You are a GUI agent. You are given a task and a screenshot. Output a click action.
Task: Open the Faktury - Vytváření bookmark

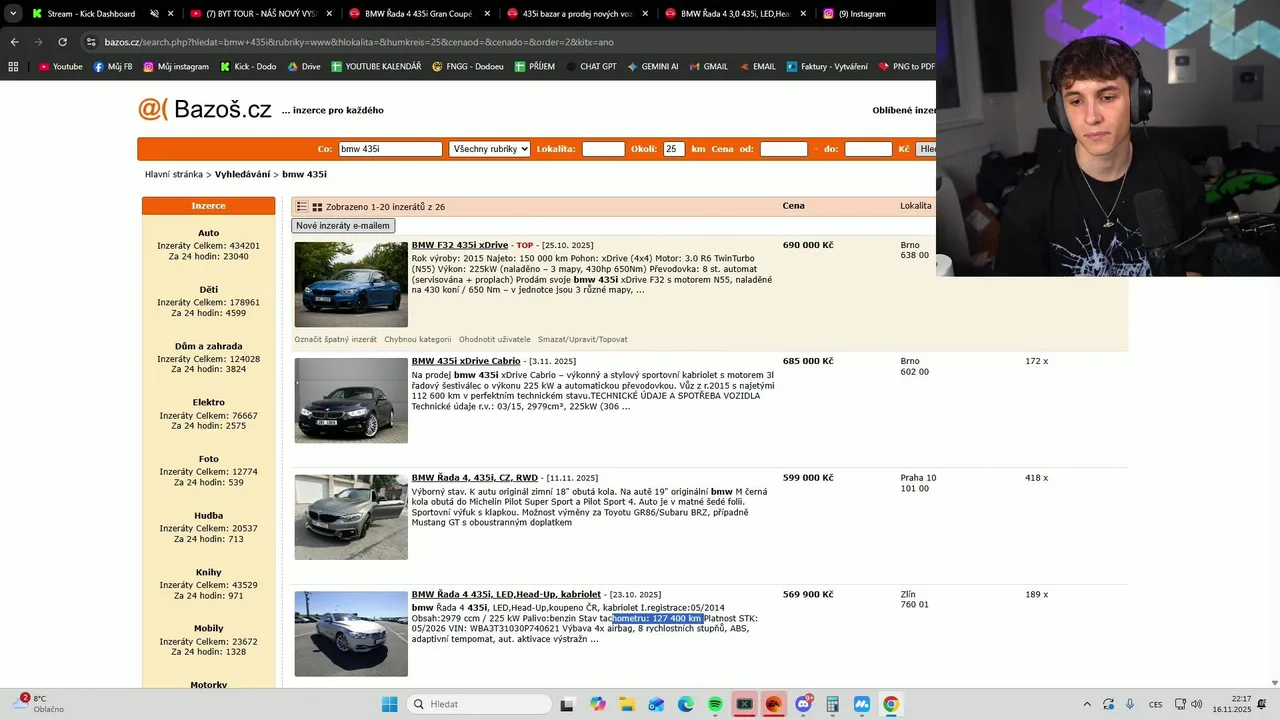click(x=827, y=67)
